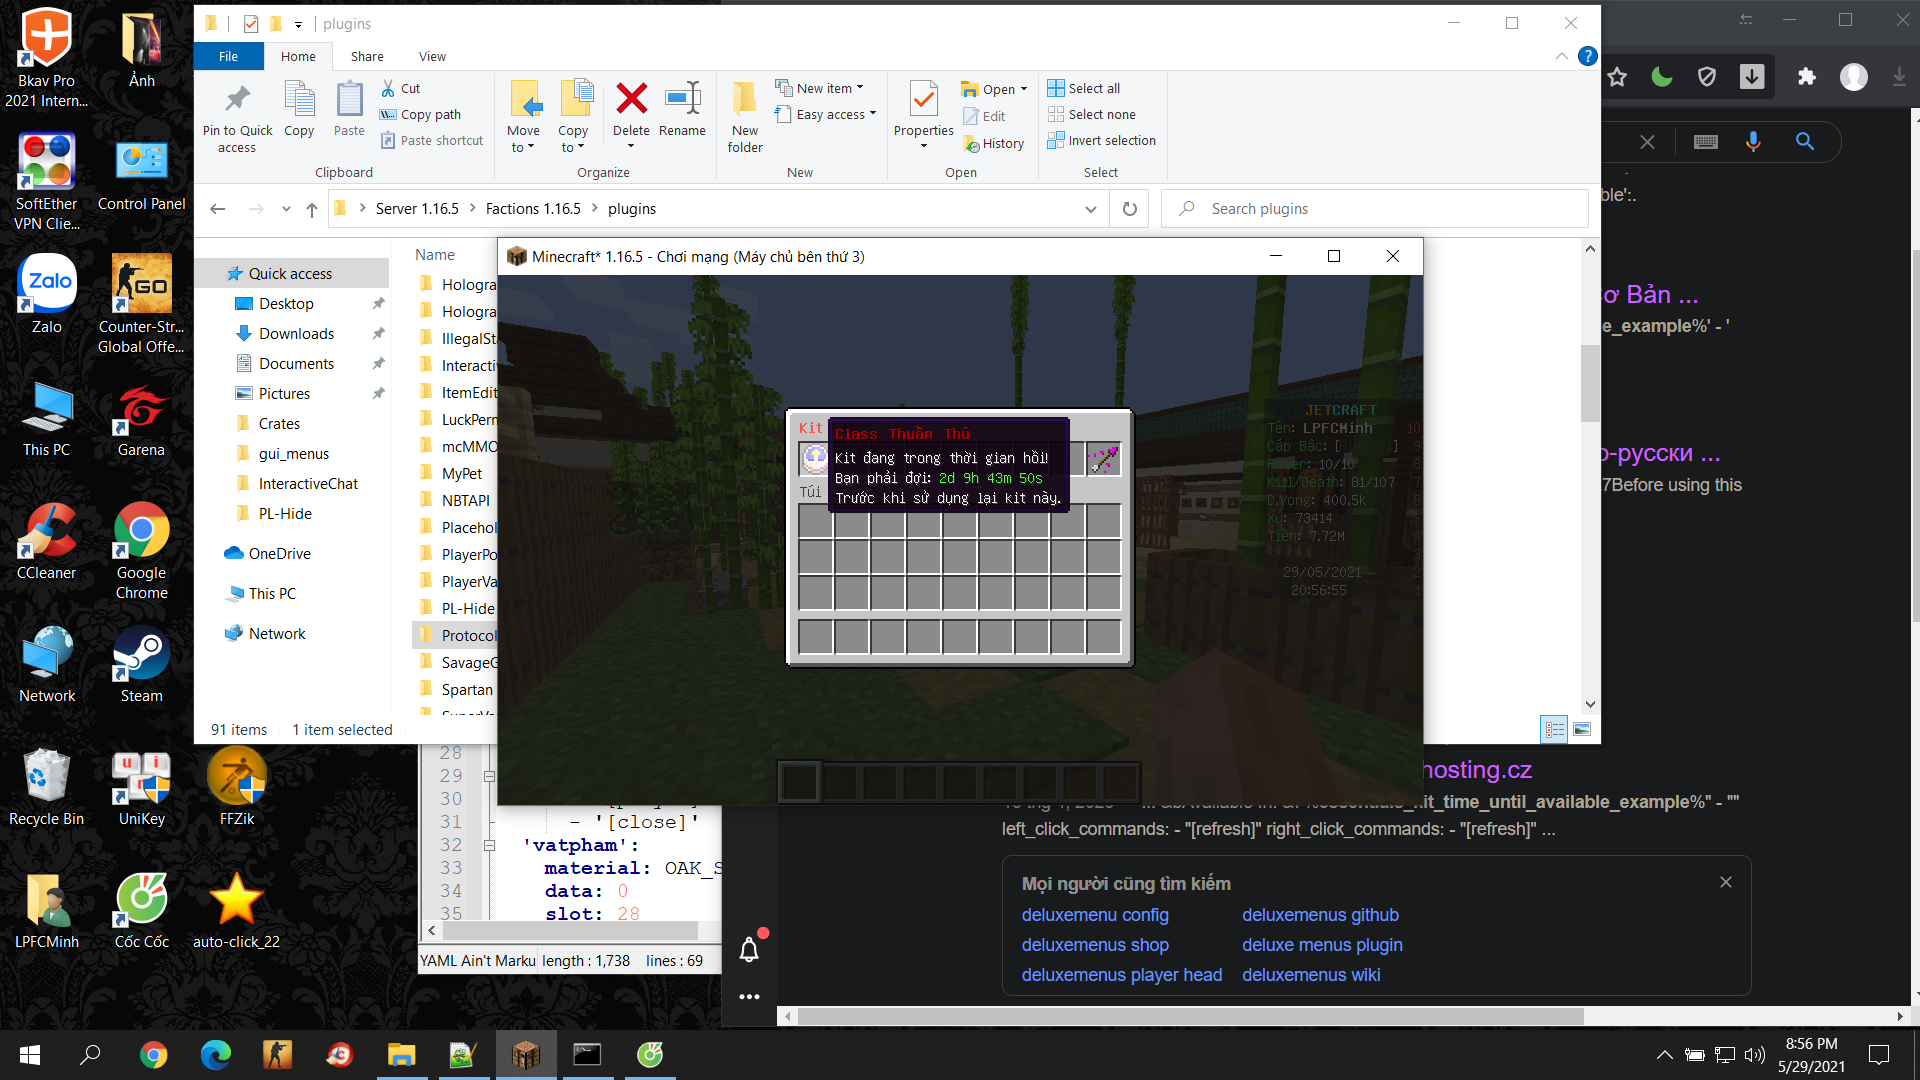Open the View ribbon tab

click(432, 57)
